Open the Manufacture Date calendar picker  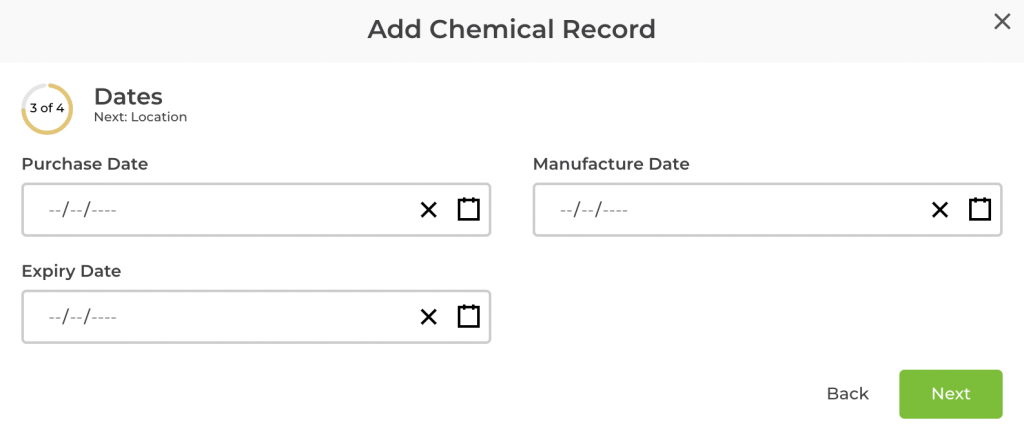click(980, 210)
